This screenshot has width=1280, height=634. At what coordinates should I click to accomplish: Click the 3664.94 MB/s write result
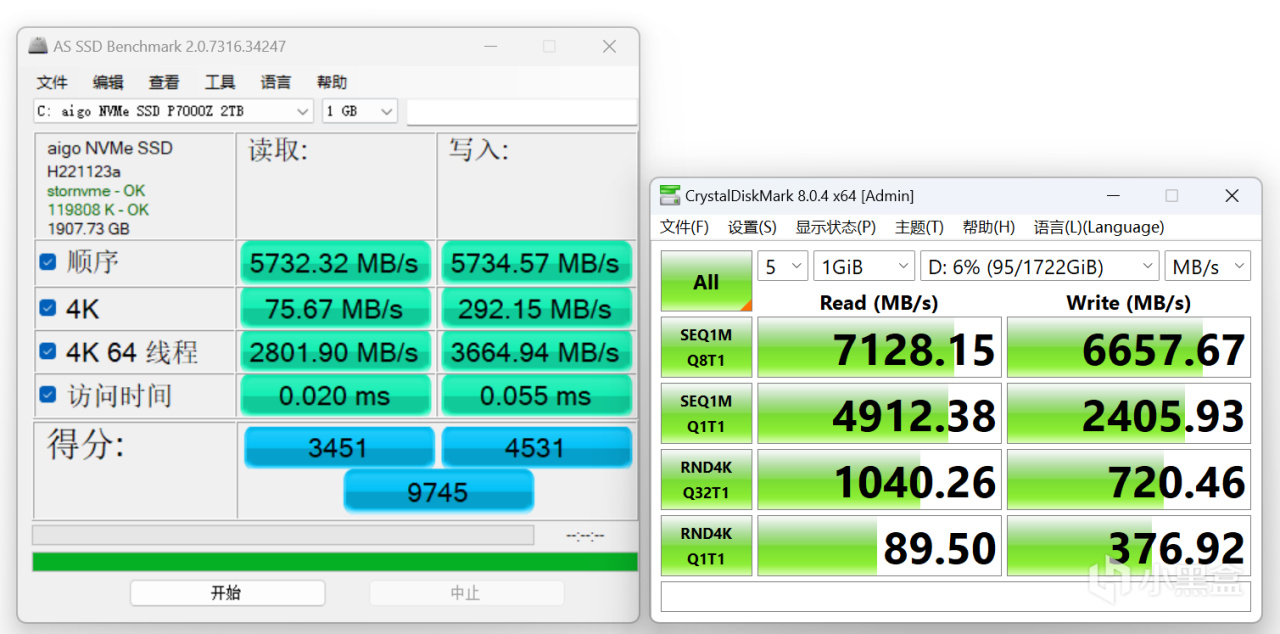(x=536, y=352)
